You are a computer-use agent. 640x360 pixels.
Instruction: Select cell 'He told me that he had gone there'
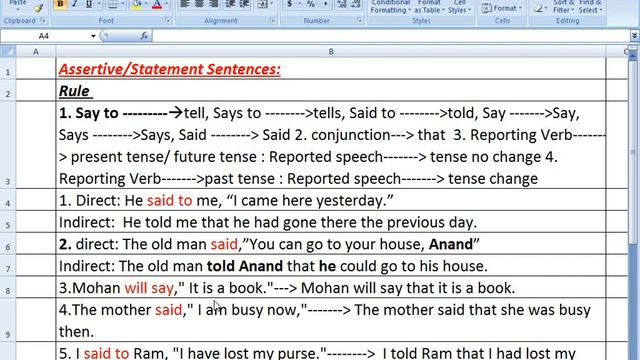pos(331,222)
